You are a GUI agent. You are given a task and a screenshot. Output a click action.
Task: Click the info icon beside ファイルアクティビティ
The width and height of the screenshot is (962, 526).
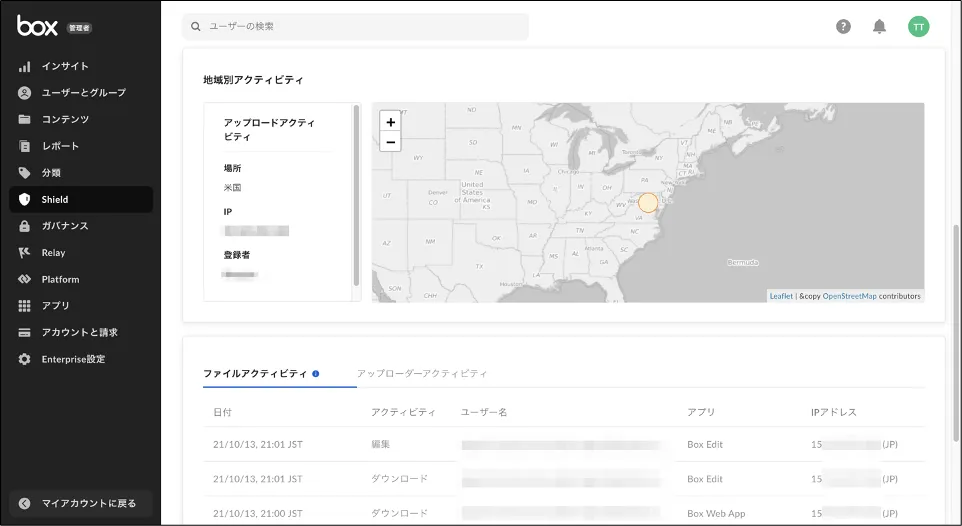pyautogui.click(x=316, y=374)
